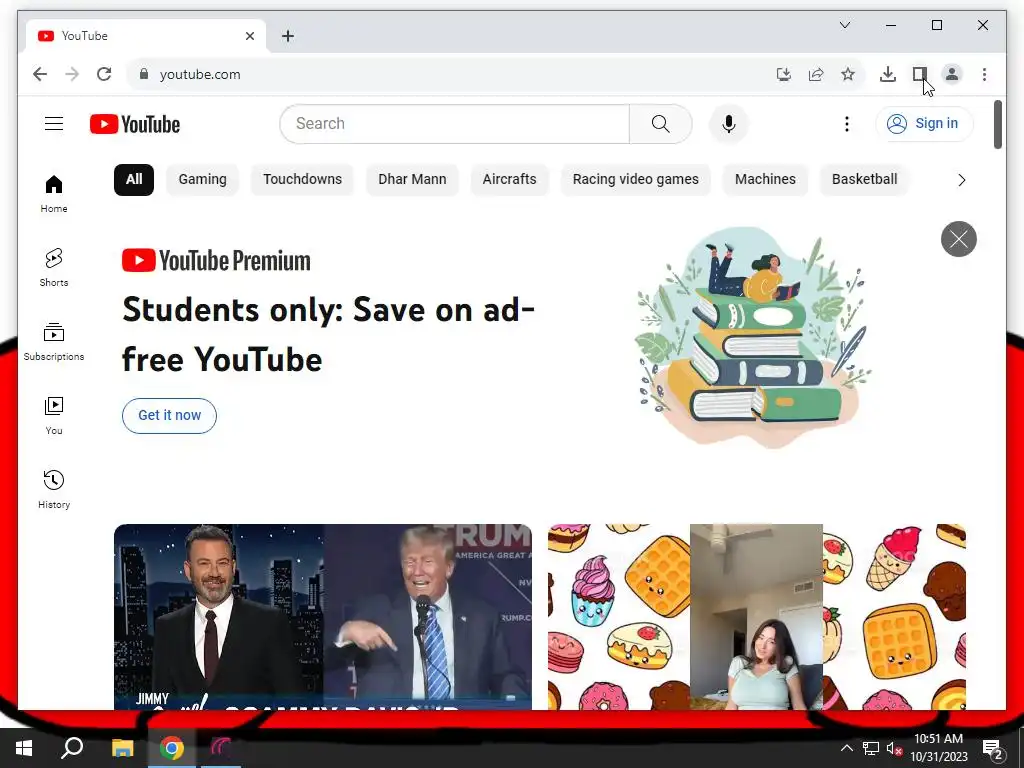
Task: Open a new tab with plus button
Action: (x=287, y=36)
